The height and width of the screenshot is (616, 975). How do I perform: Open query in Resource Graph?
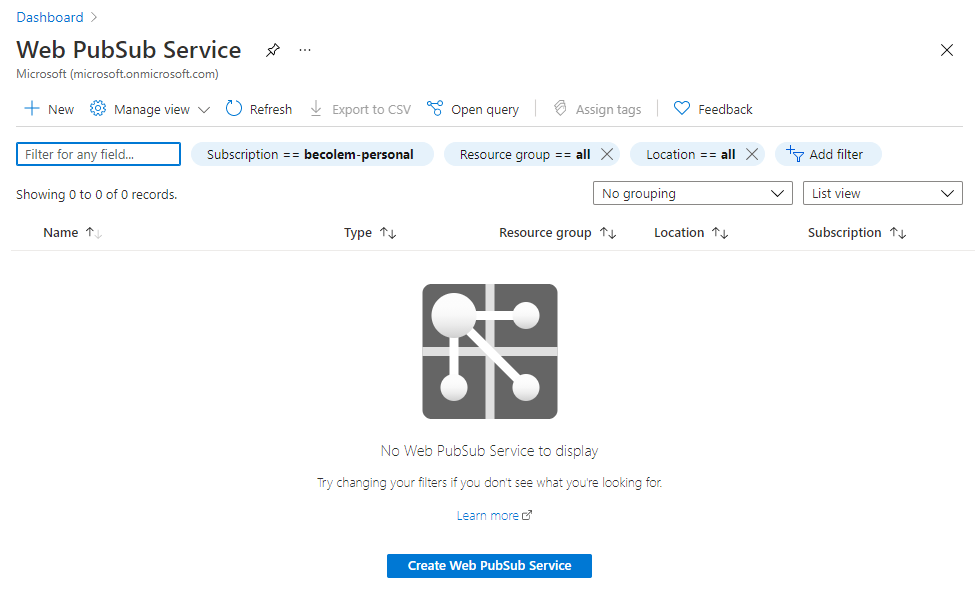coord(473,109)
